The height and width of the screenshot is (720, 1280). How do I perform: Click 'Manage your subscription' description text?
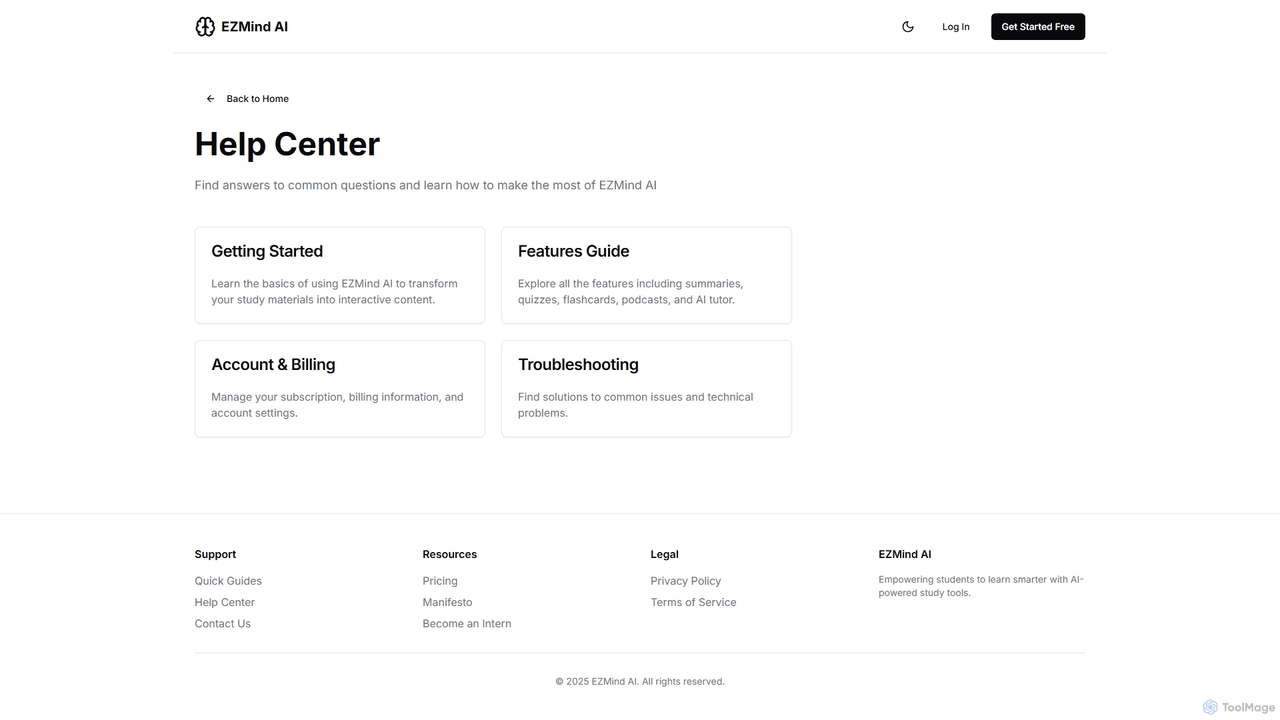tap(337, 405)
